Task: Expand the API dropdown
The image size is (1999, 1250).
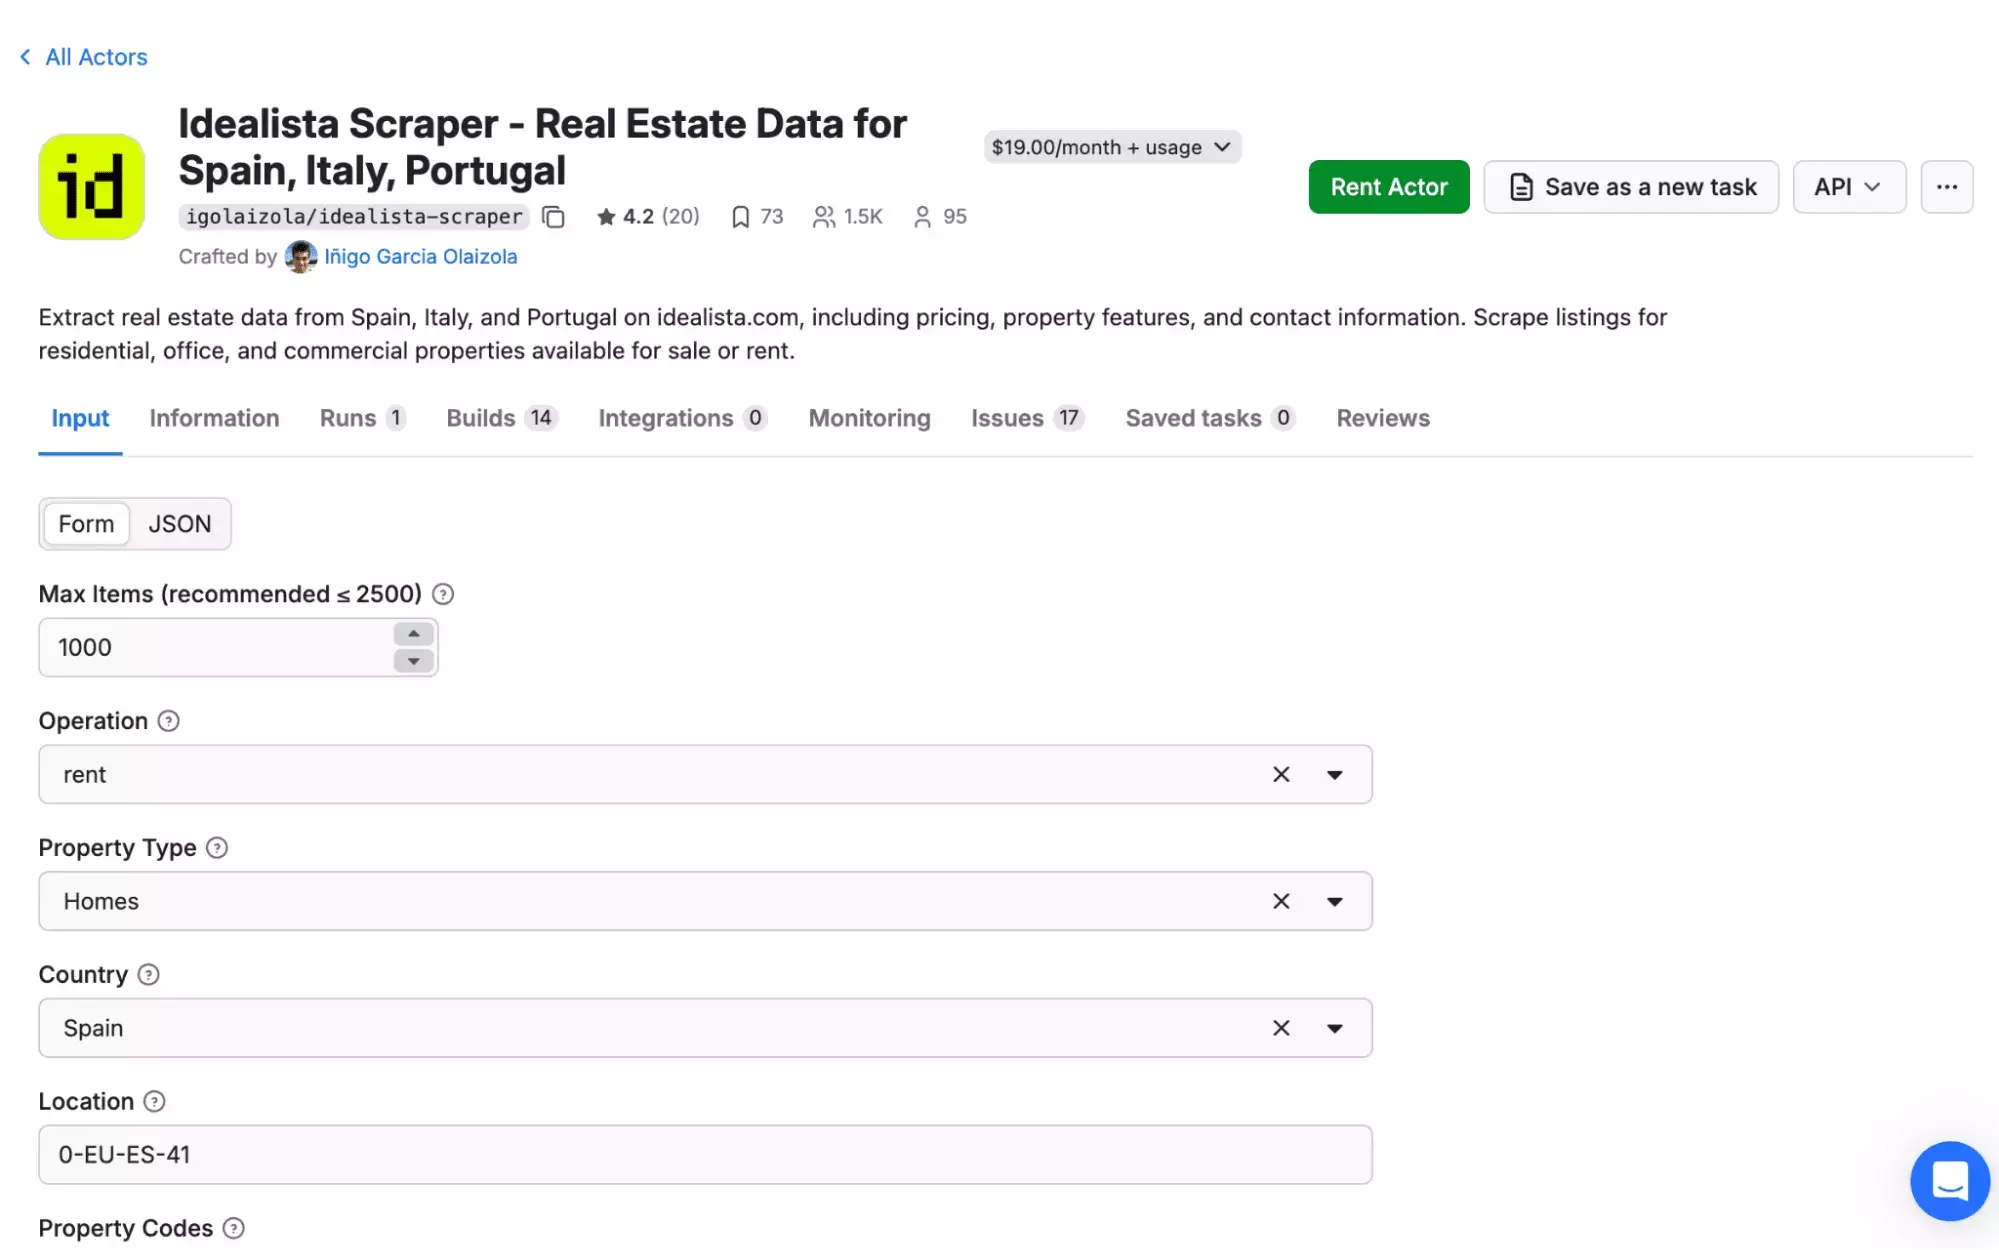Action: tap(1848, 186)
